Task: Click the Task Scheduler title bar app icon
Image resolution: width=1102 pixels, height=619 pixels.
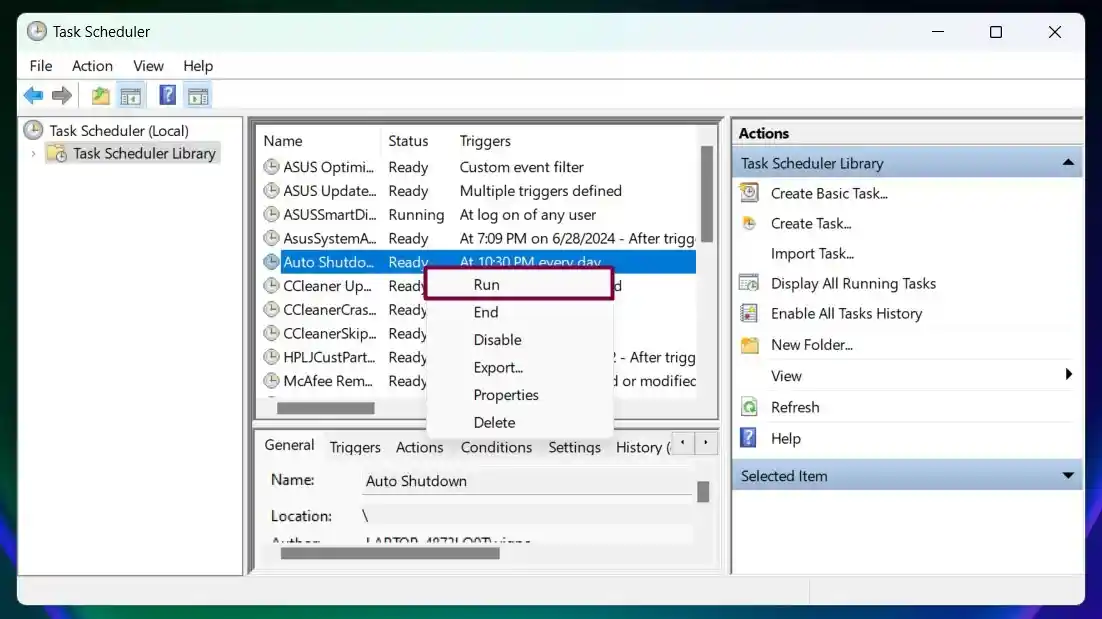Action: 37,31
